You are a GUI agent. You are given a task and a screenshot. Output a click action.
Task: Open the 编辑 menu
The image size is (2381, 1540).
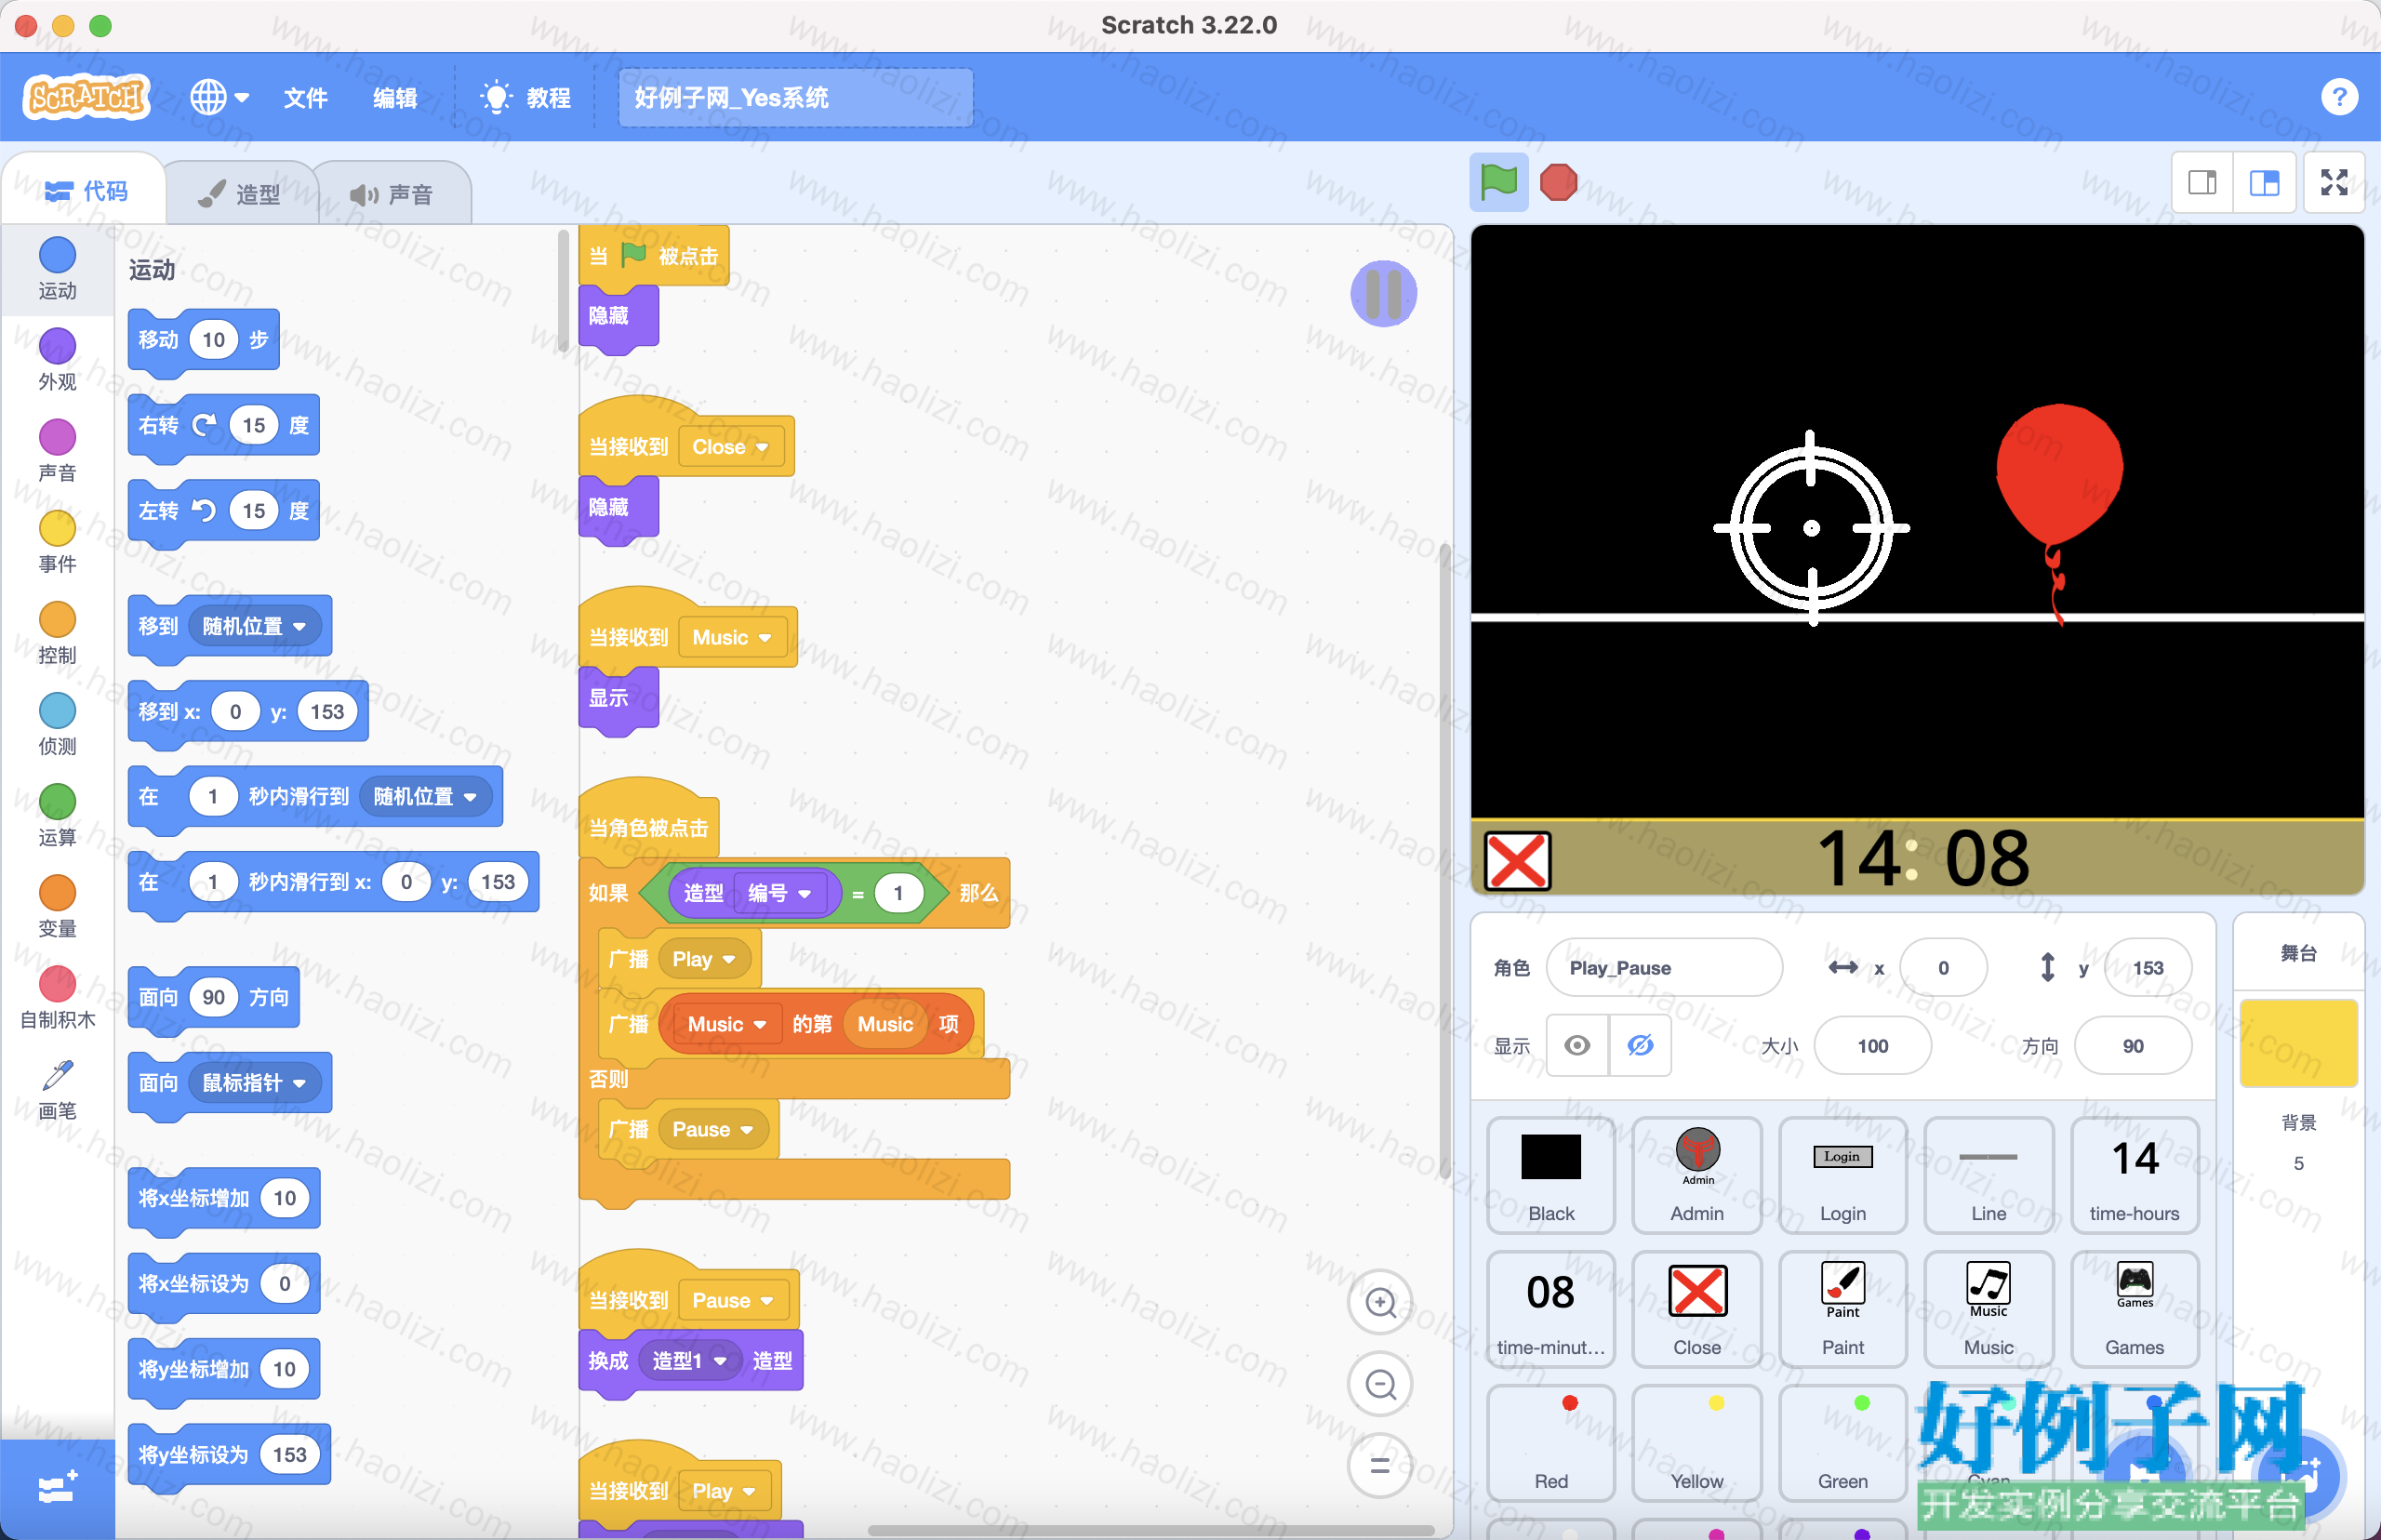395,97
